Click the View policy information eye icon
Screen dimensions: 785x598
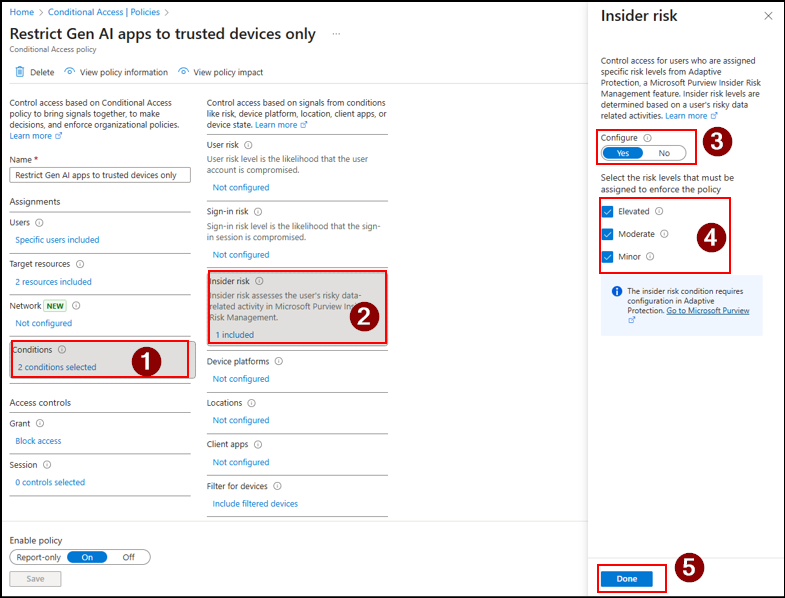point(69,72)
